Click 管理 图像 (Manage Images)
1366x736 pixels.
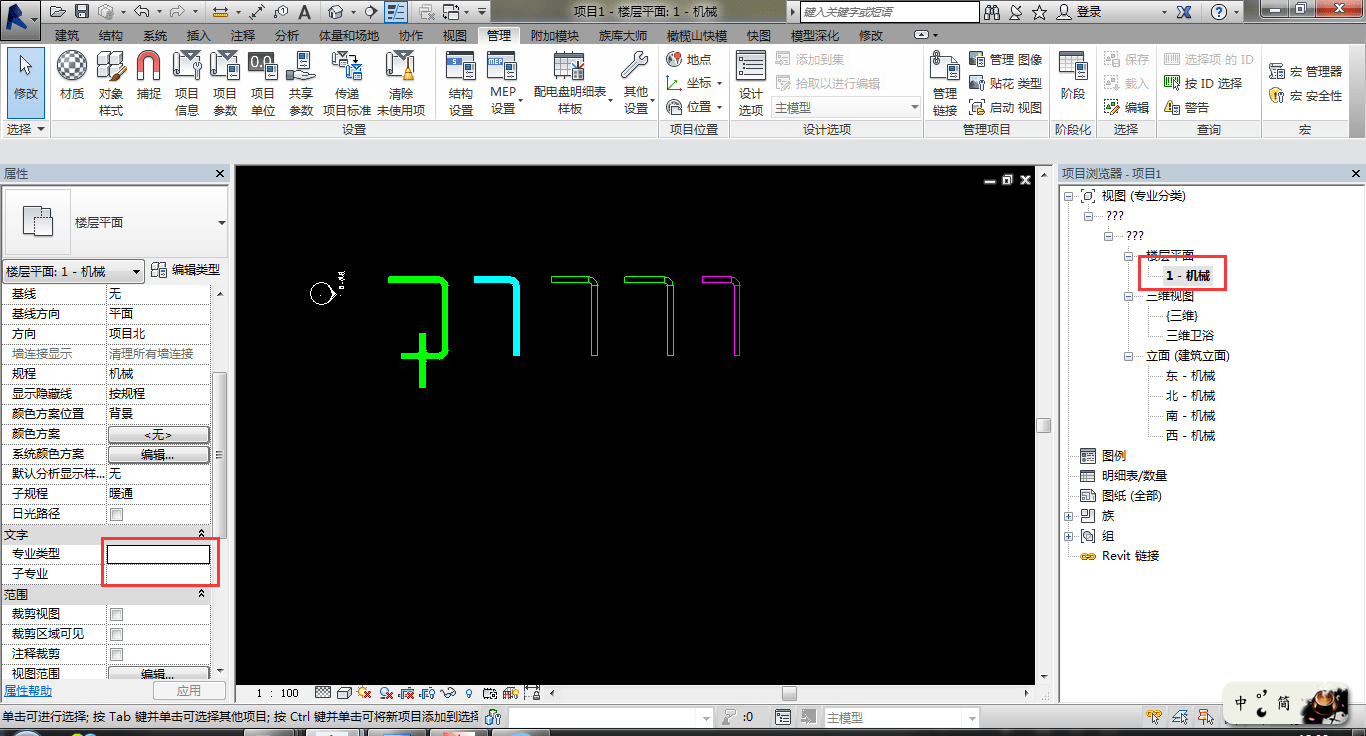pos(1006,59)
